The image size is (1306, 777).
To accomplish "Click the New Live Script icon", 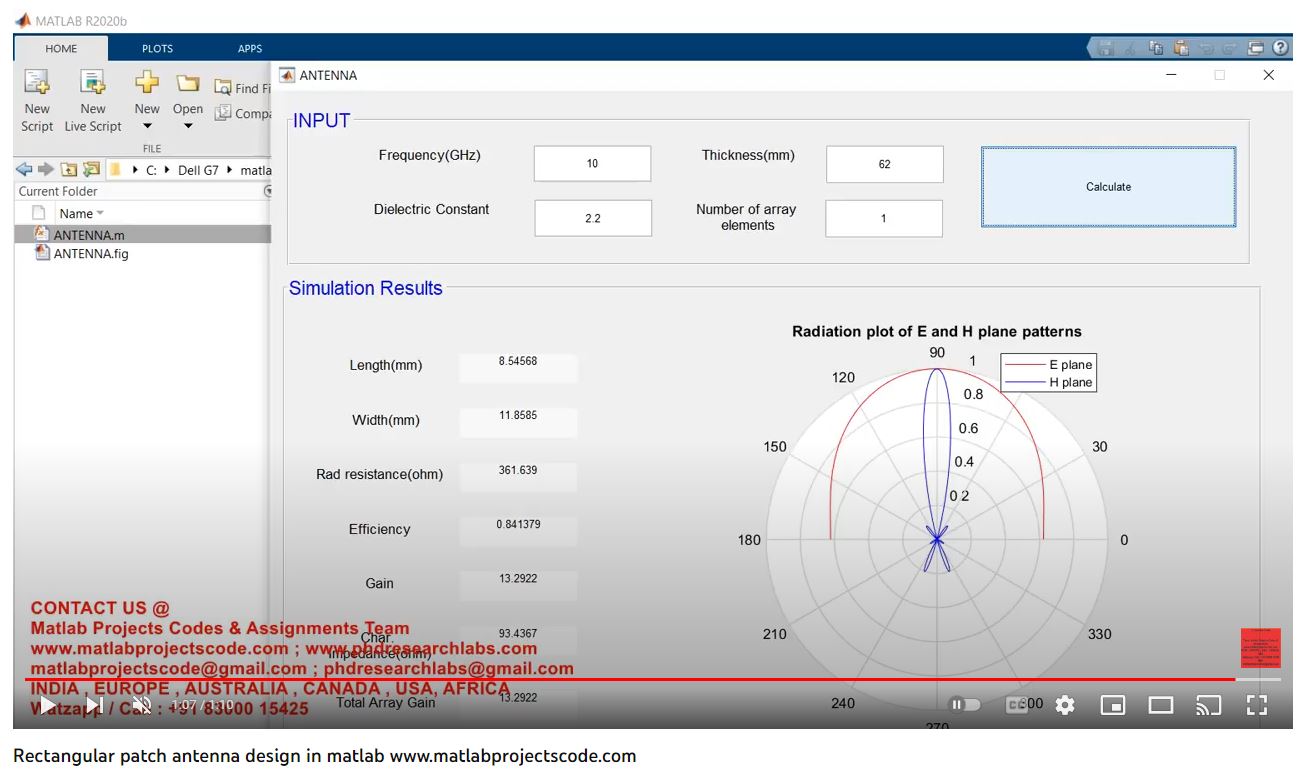I will [93, 83].
